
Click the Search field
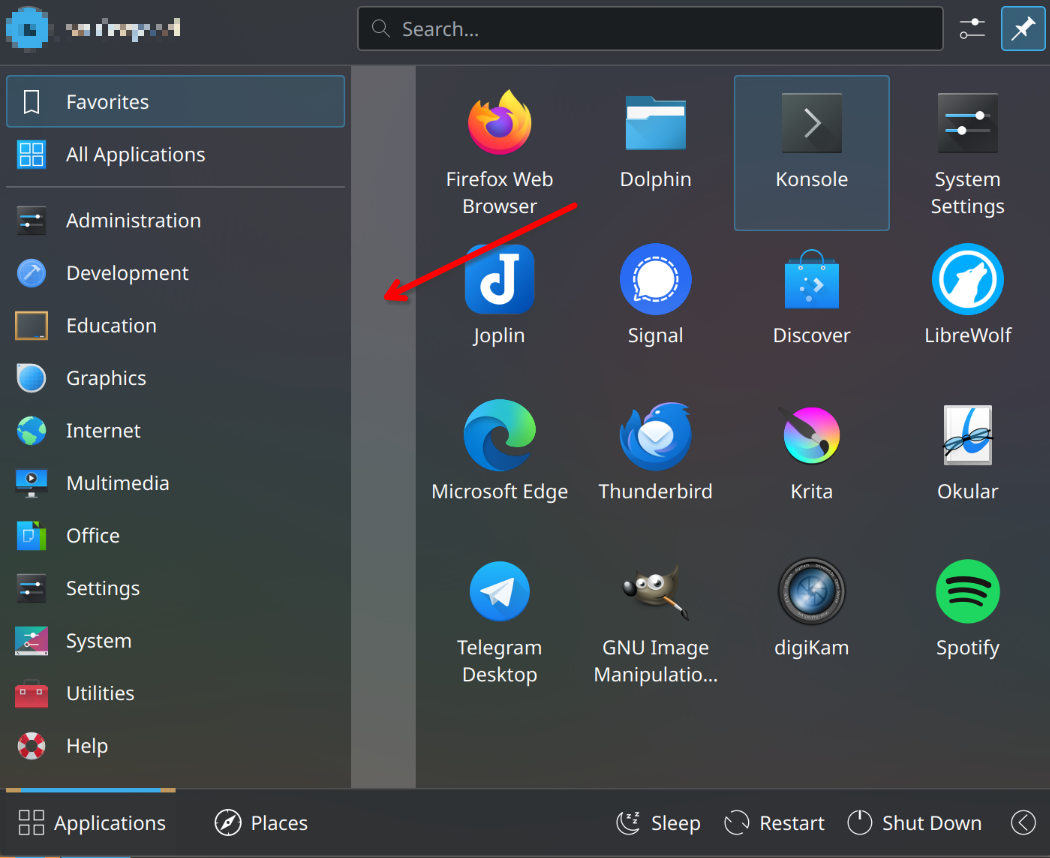coord(650,29)
